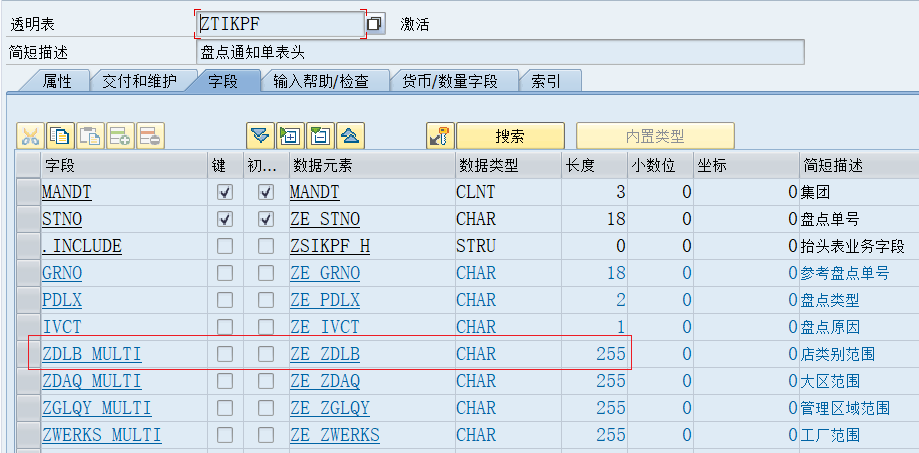Open the value help icon beside ZTIKPF
Viewport: 919px width, 453px height.
(375, 24)
